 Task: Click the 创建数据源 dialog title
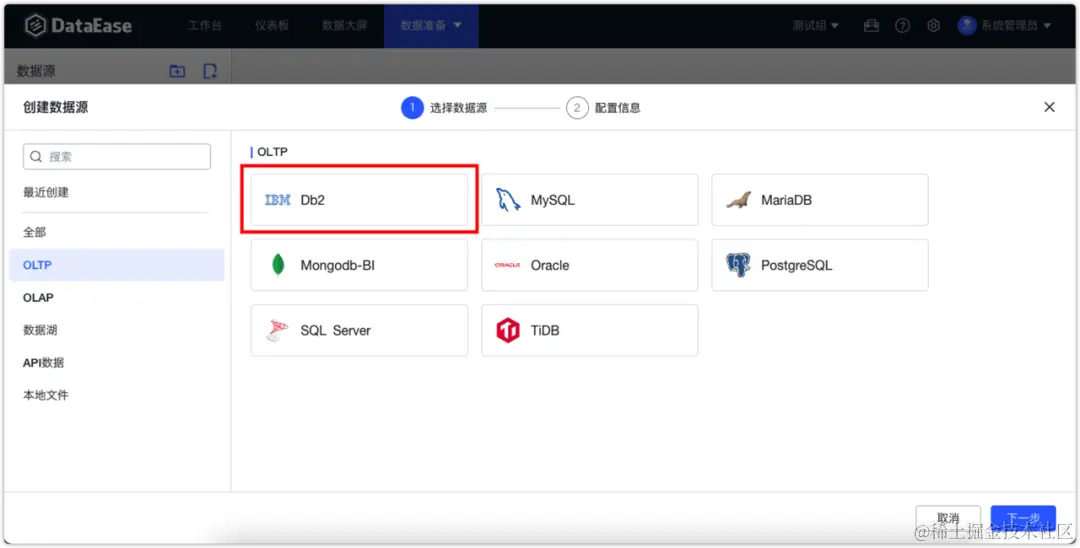click(x=55, y=107)
